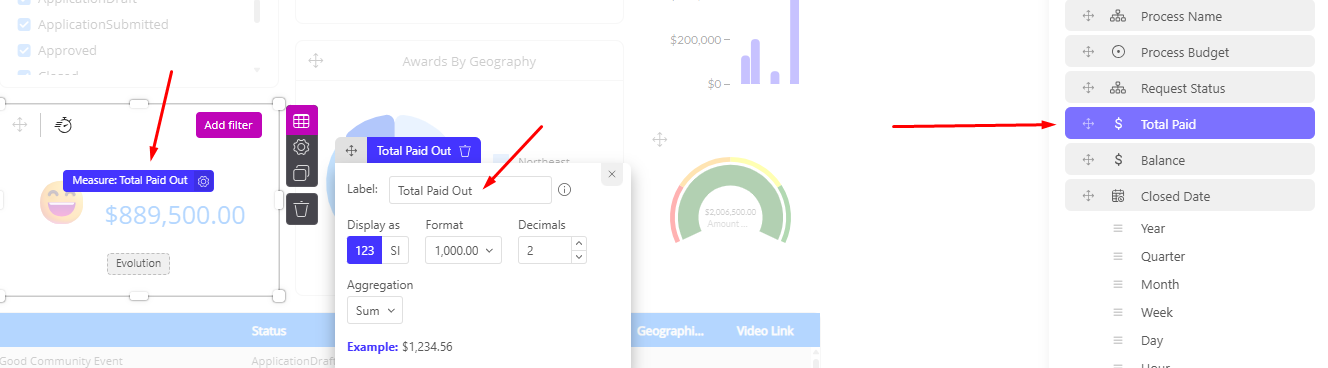
Task: Select the SI display mode
Action: click(x=395, y=250)
